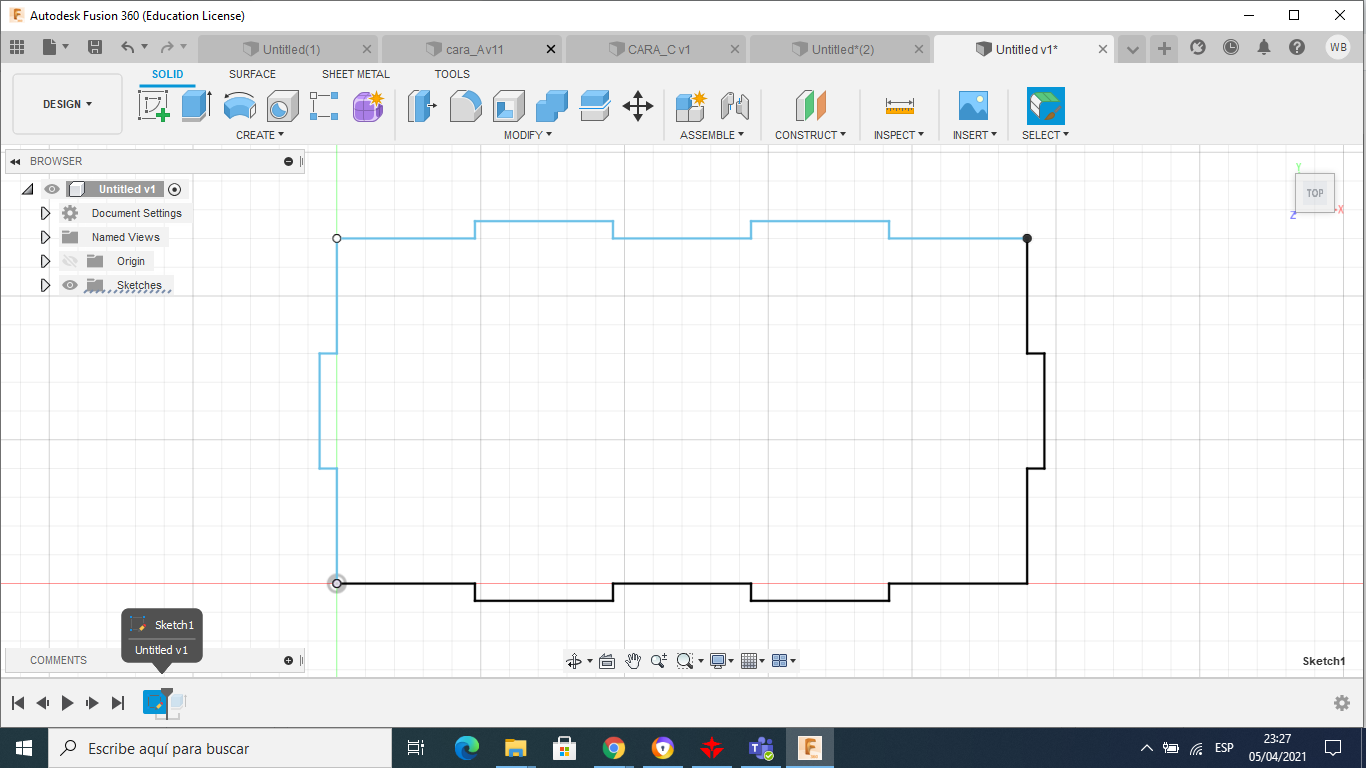Image resolution: width=1366 pixels, height=768 pixels.
Task: Hide the Sketches folder
Action: 70,285
